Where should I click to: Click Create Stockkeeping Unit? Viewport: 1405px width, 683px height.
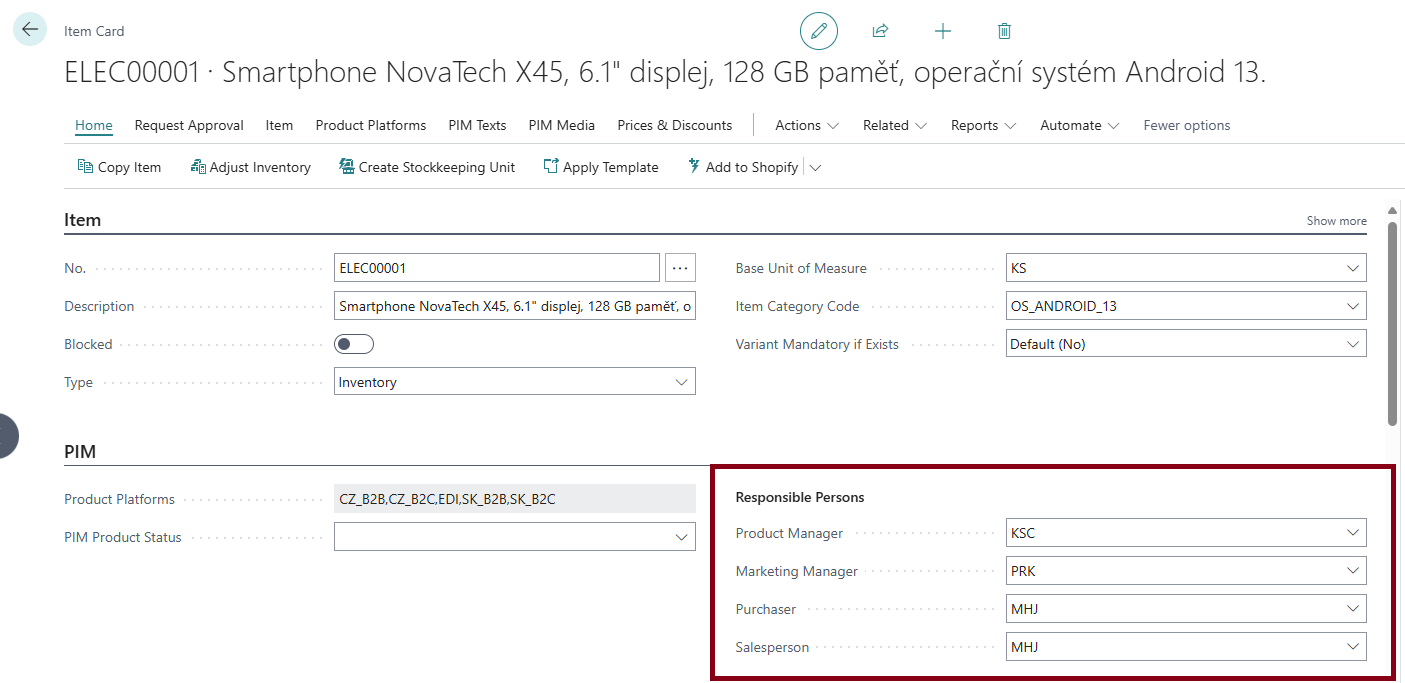tap(427, 167)
